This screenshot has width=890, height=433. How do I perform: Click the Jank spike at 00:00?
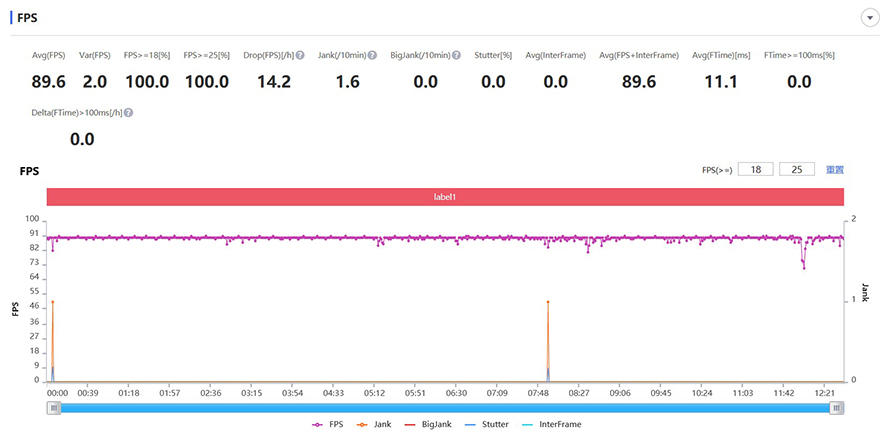click(52, 302)
